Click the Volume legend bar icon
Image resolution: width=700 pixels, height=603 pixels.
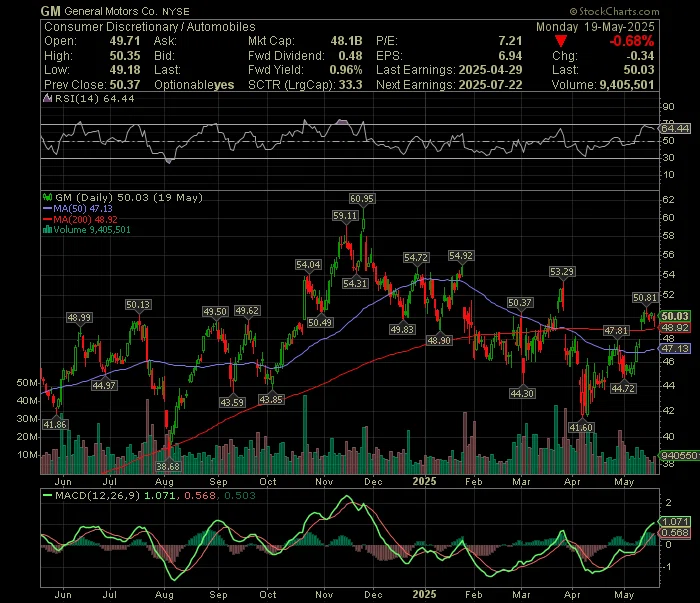pos(47,230)
